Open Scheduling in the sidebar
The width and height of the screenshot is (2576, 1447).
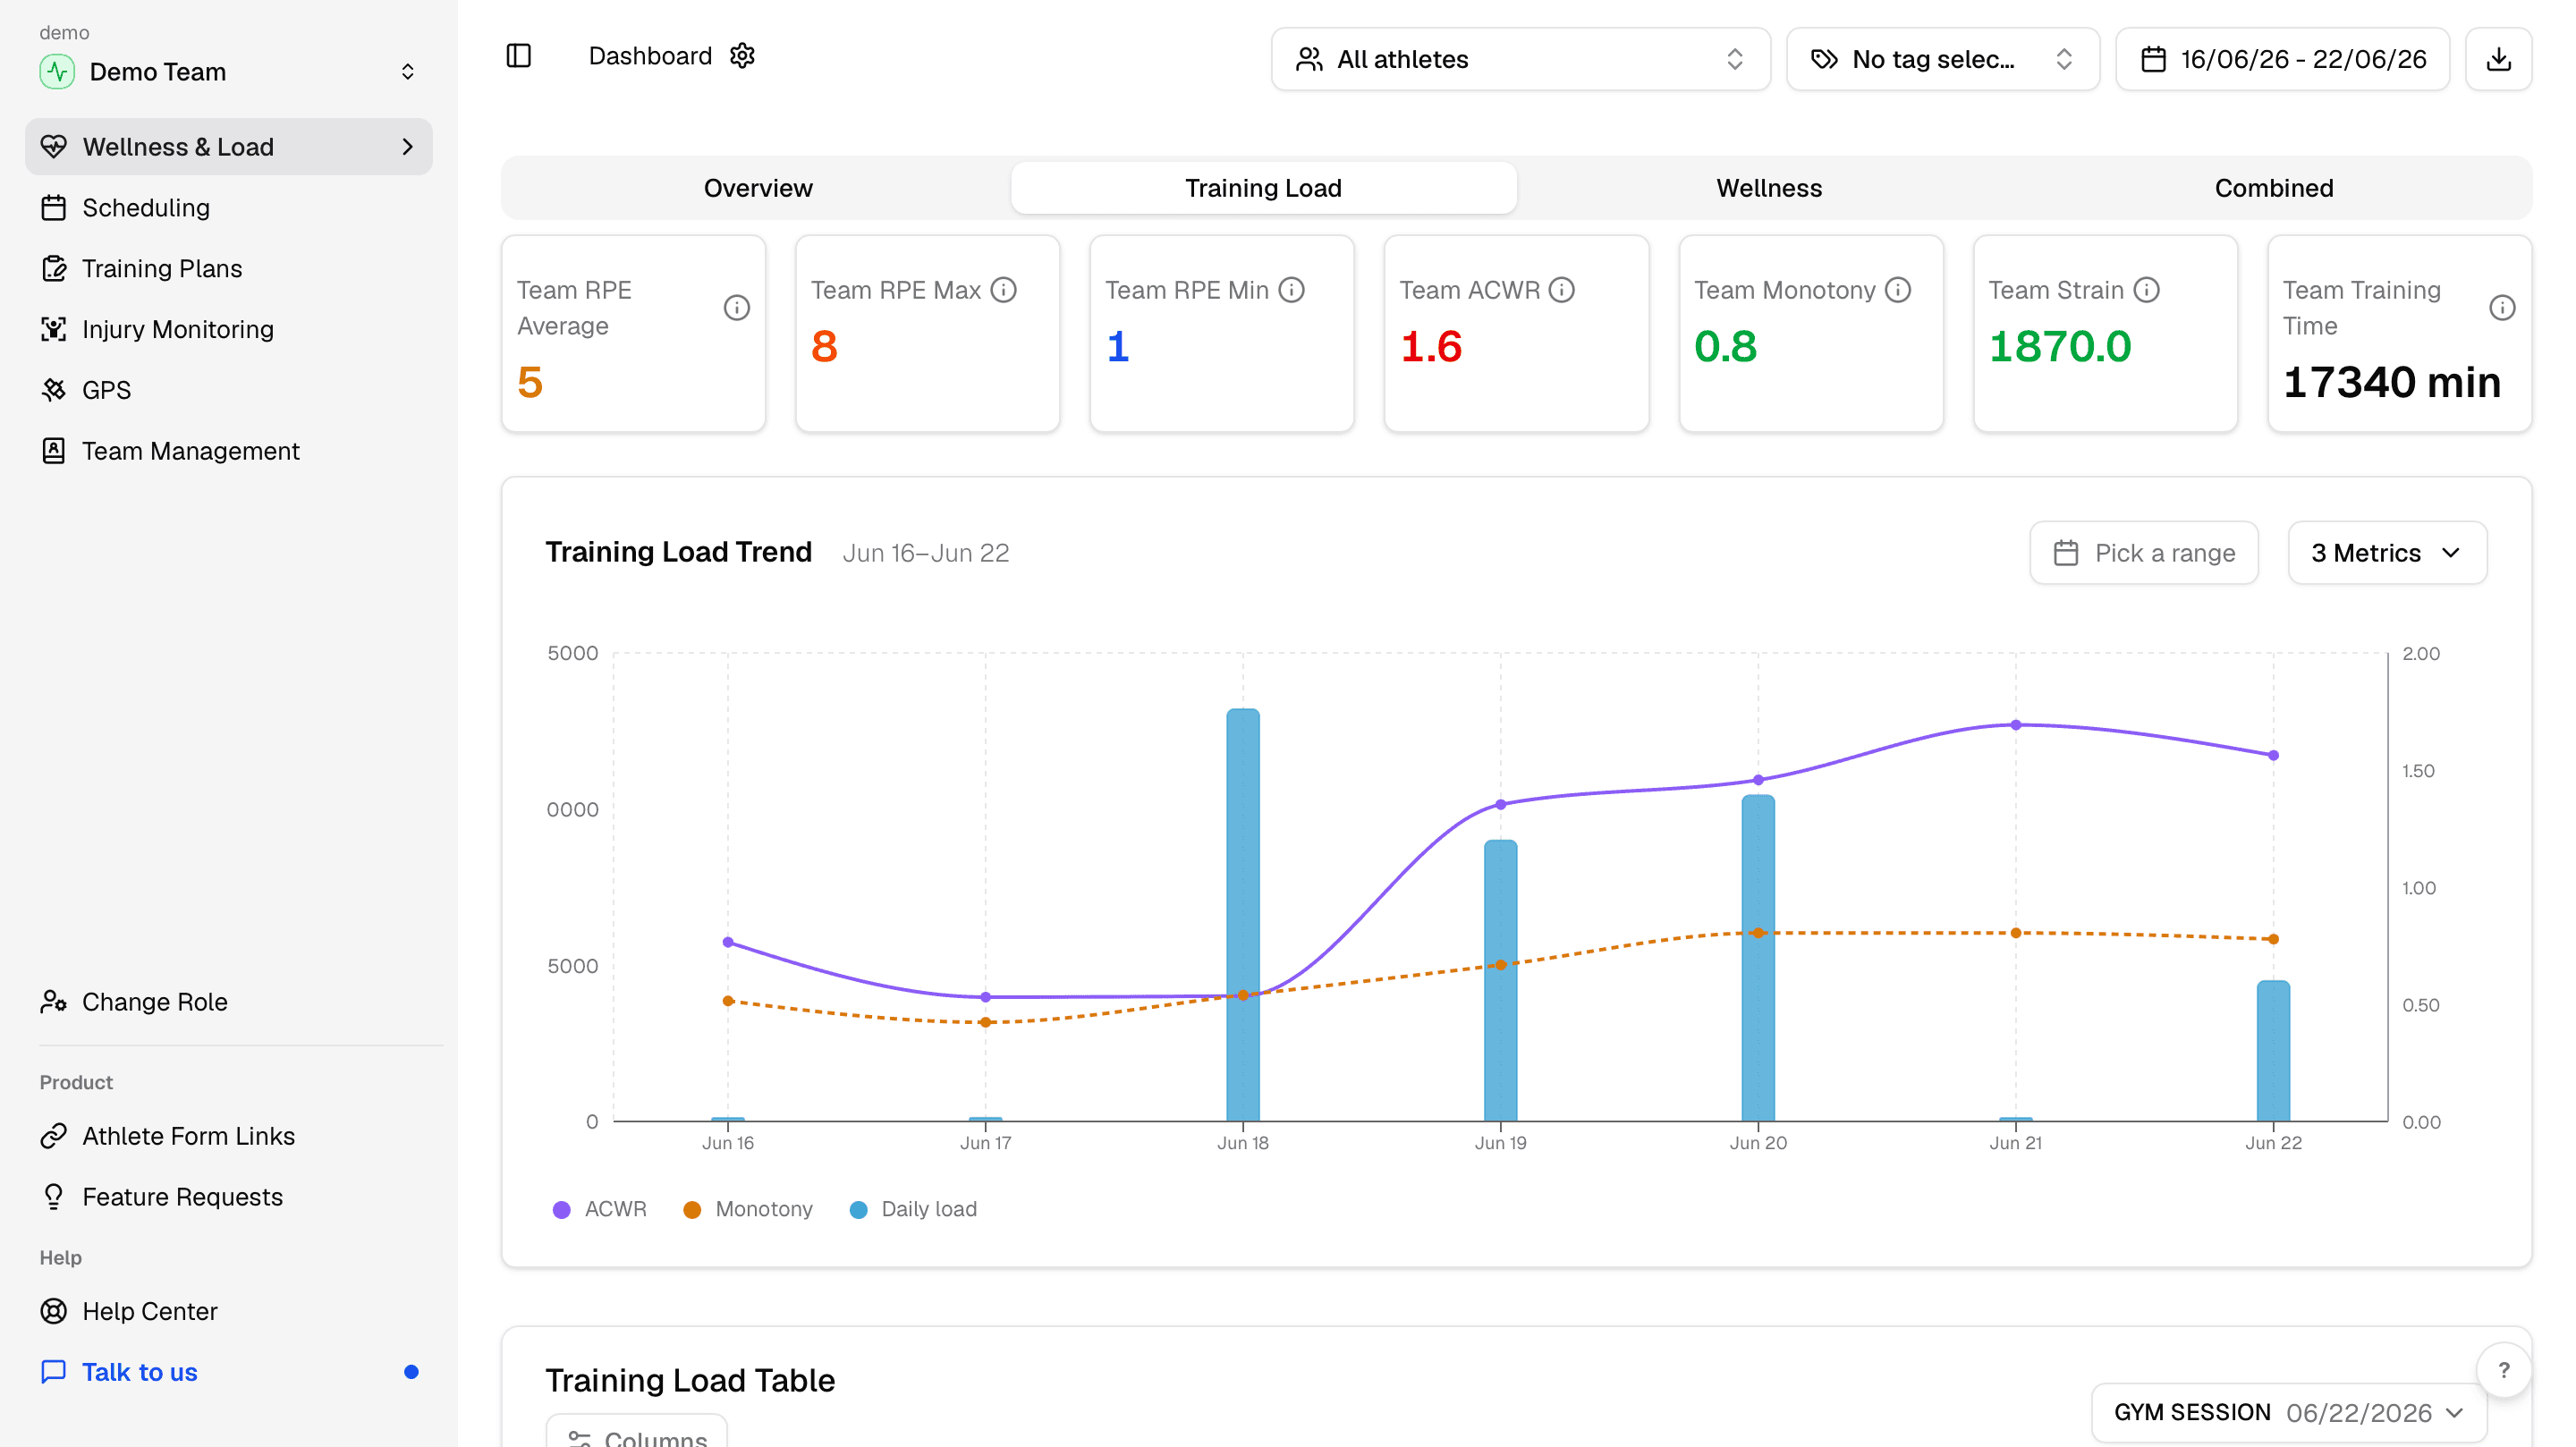tap(229, 208)
